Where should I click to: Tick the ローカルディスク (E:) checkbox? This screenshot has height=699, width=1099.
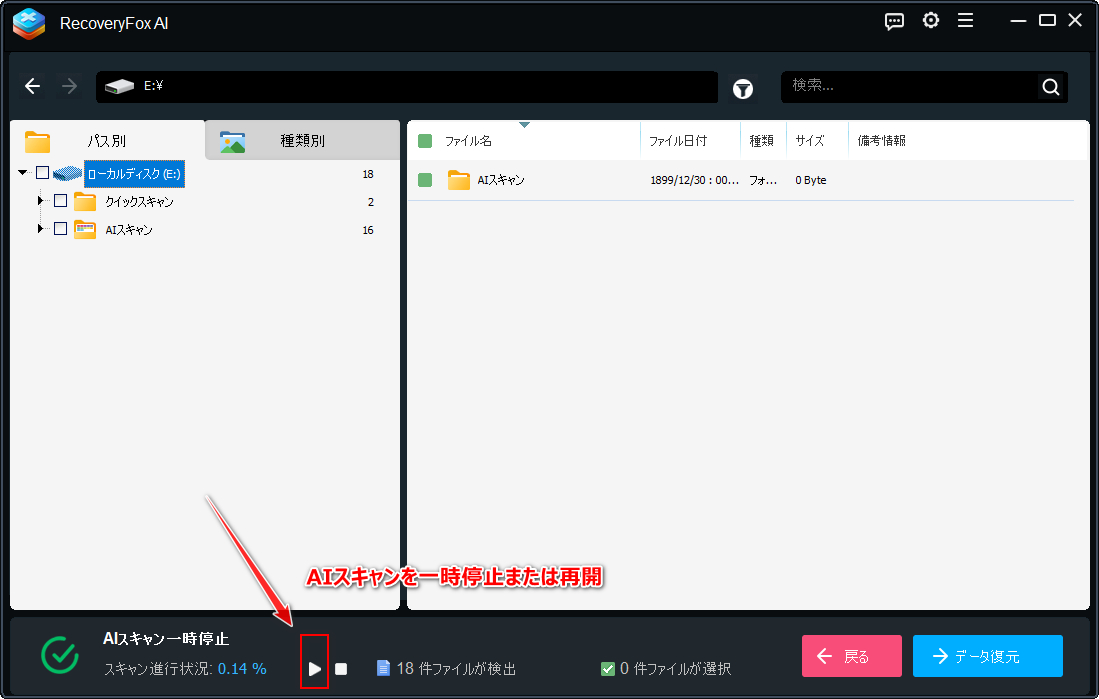pos(42,172)
